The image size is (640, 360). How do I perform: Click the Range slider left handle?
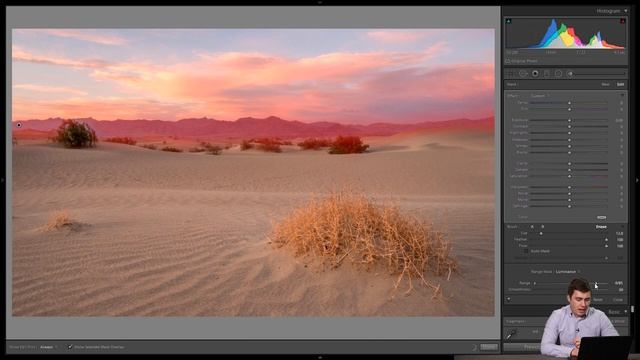pyautogui.click(x=535, y=283)
